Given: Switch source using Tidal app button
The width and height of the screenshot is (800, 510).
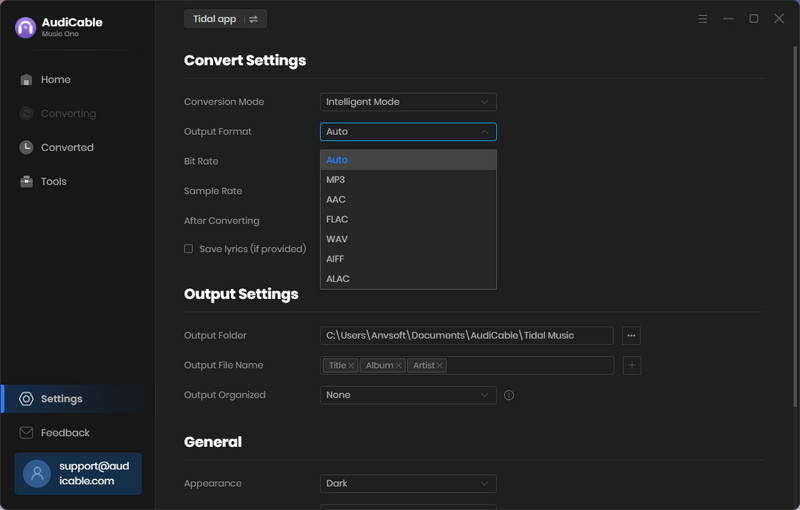Looking at the screenshot, I should (x=225, y=19).
